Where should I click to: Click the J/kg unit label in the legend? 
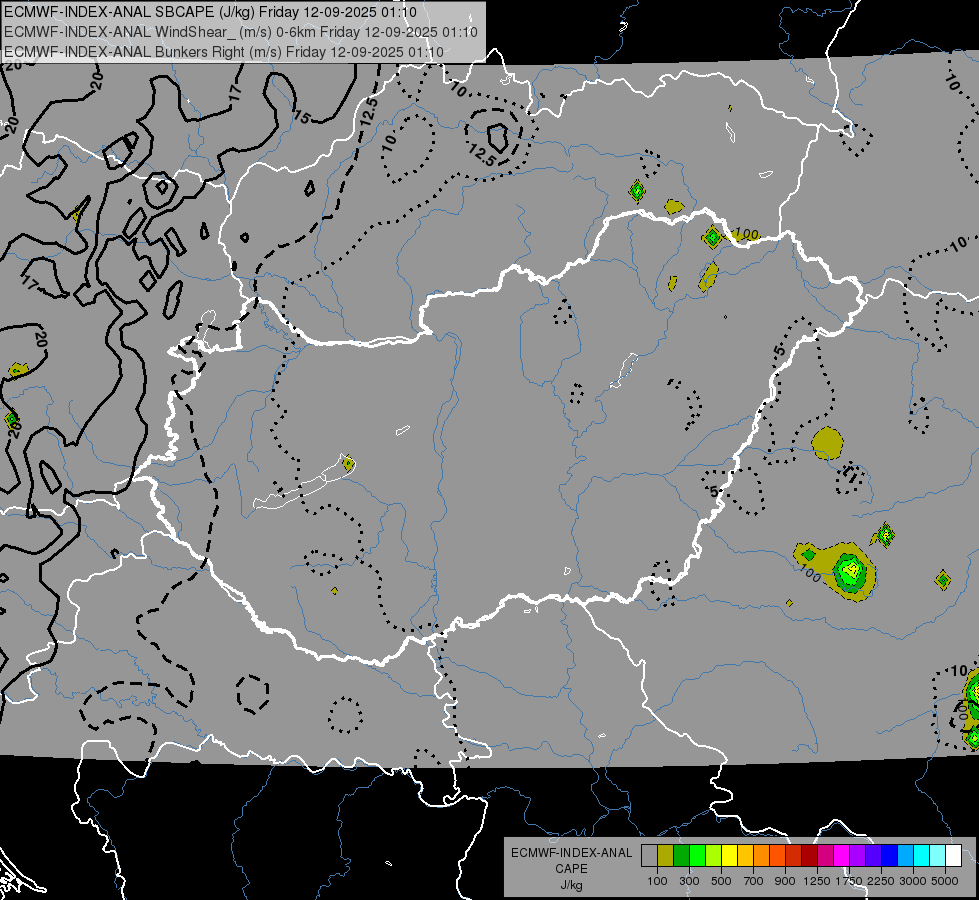571,886
